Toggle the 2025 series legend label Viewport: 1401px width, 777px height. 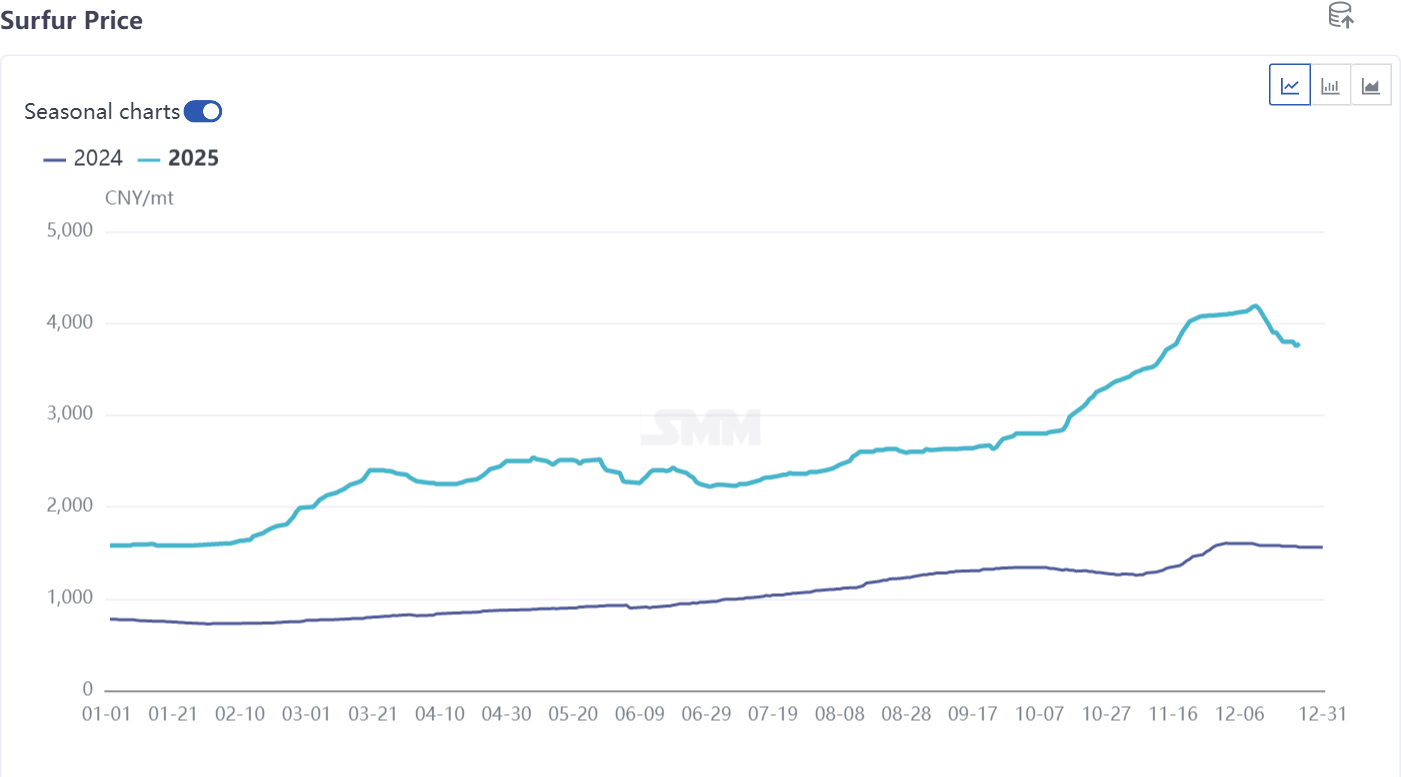[x=193, y=158]
